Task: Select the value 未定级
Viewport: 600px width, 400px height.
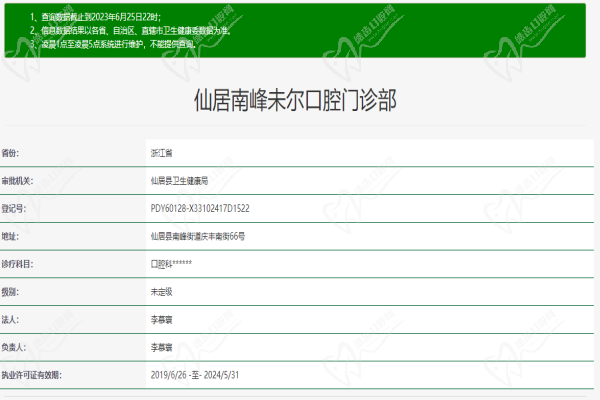Action: 161,292
